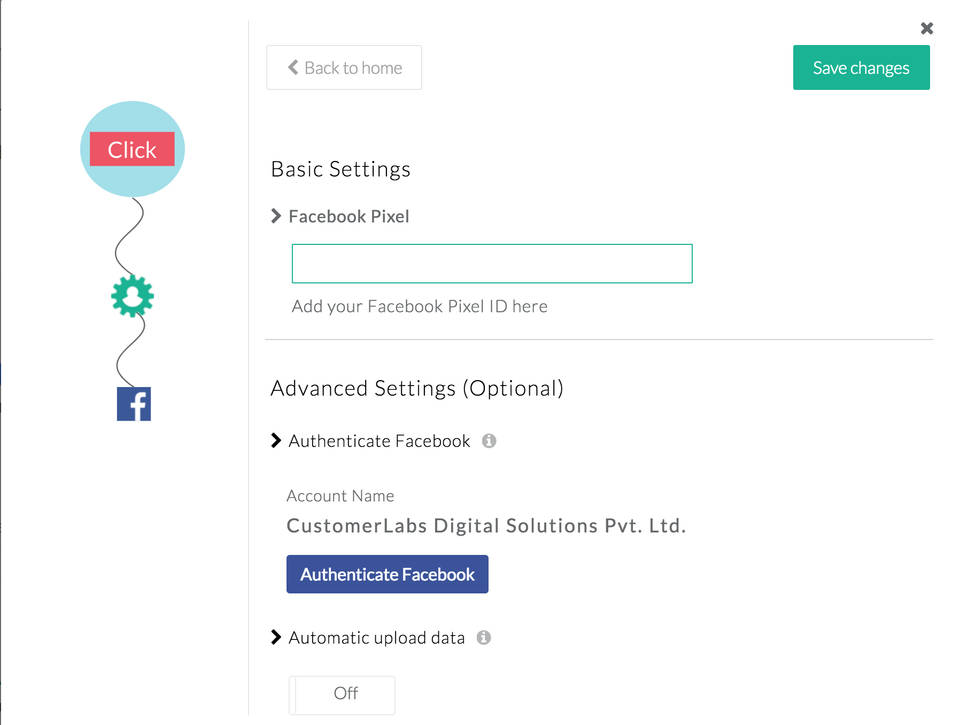960x725 pixels.
Task: Select the Click trigger node circle
Action: pyautogui.click(x=132, y=149)
